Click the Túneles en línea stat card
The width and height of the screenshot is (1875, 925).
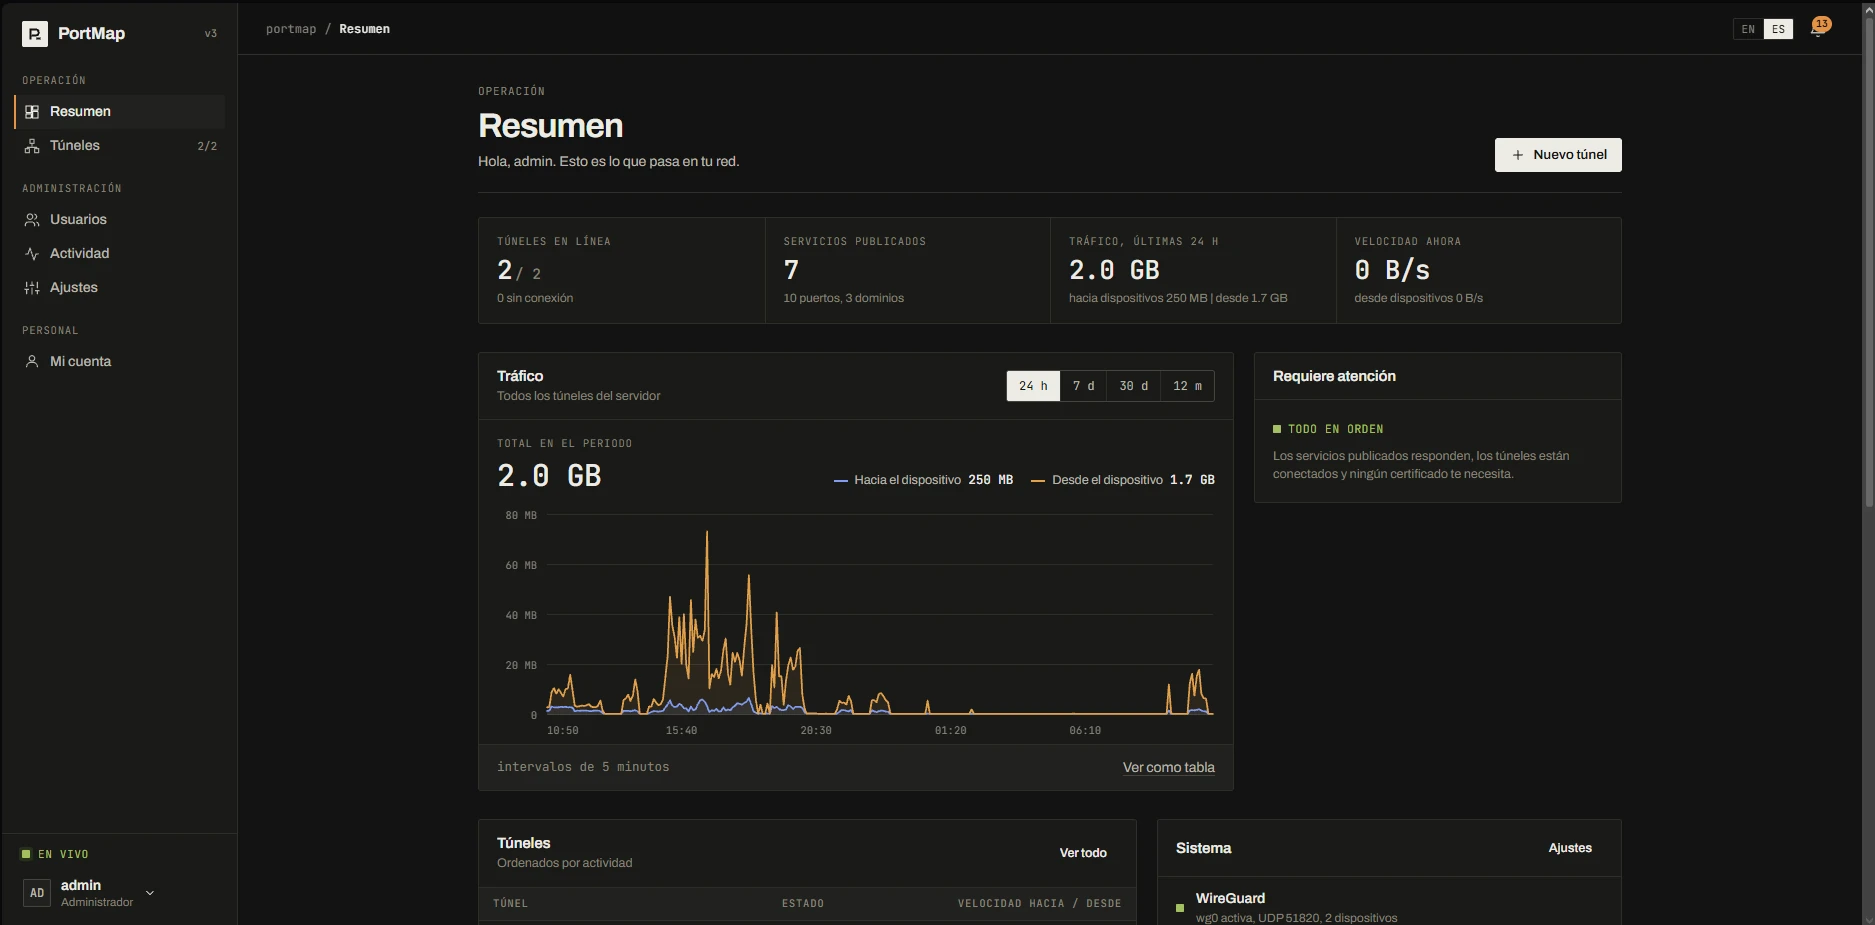tap(622, 271)
